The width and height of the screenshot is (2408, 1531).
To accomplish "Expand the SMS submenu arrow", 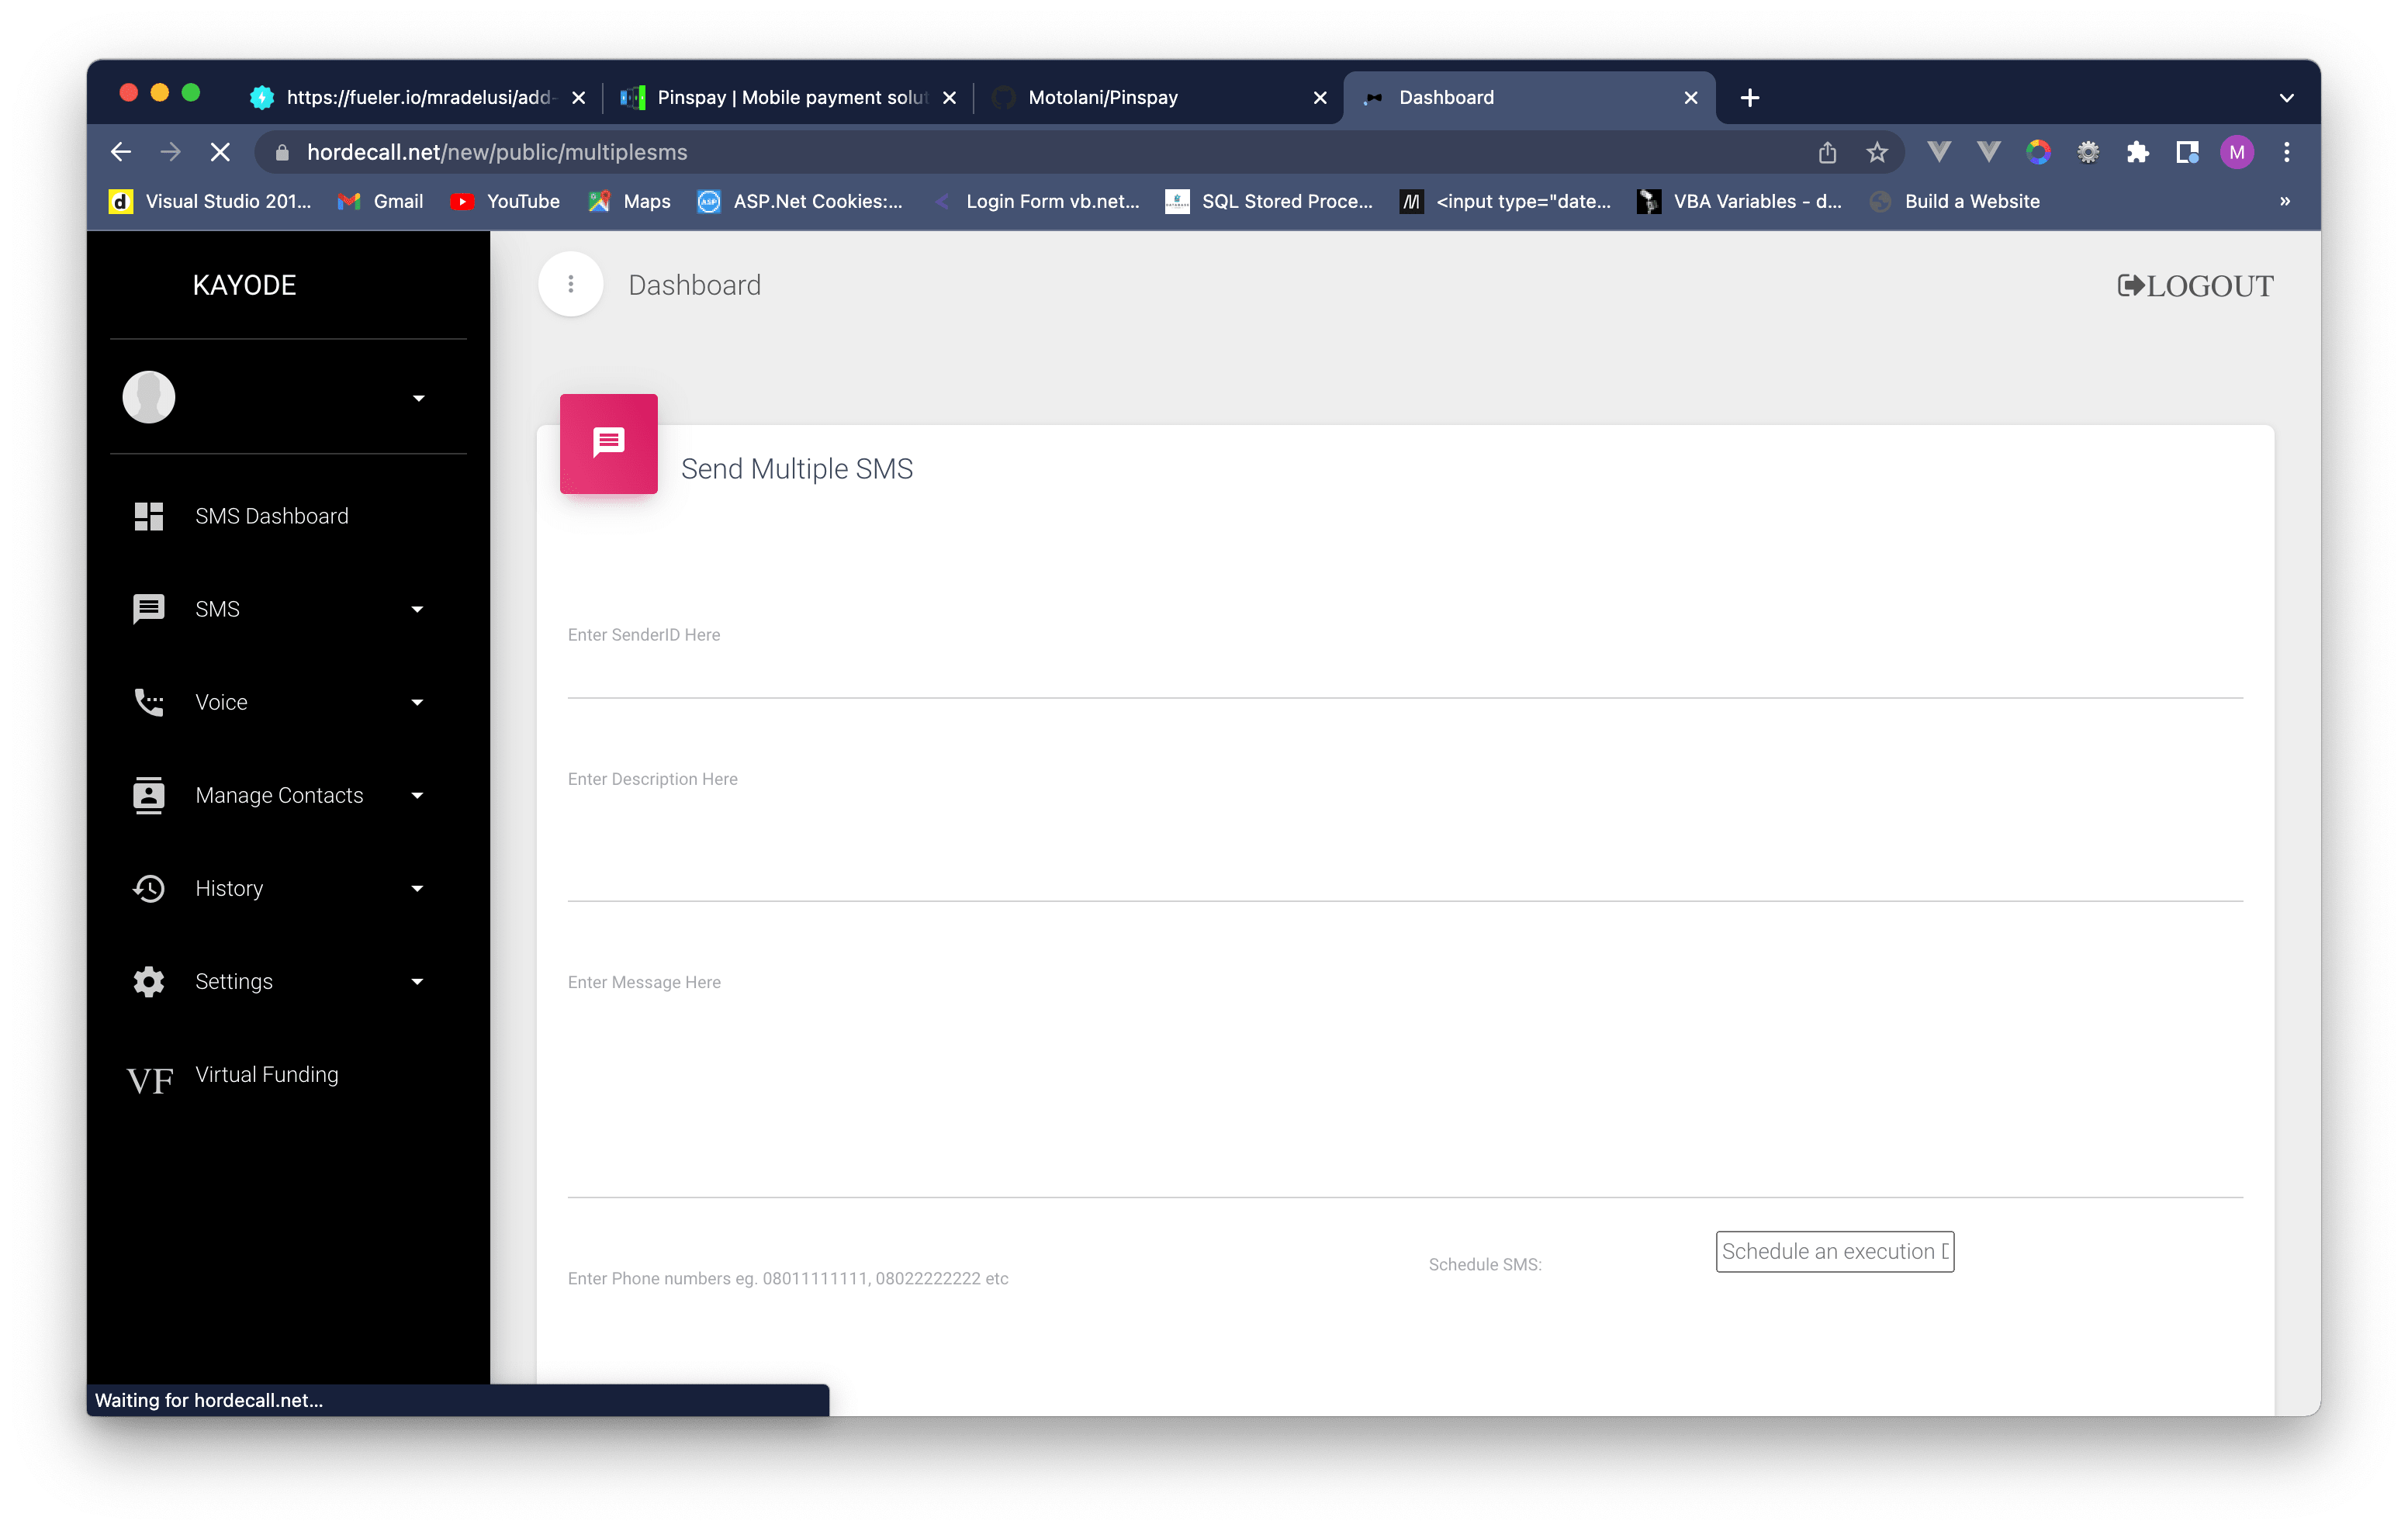I will (417, 609).
